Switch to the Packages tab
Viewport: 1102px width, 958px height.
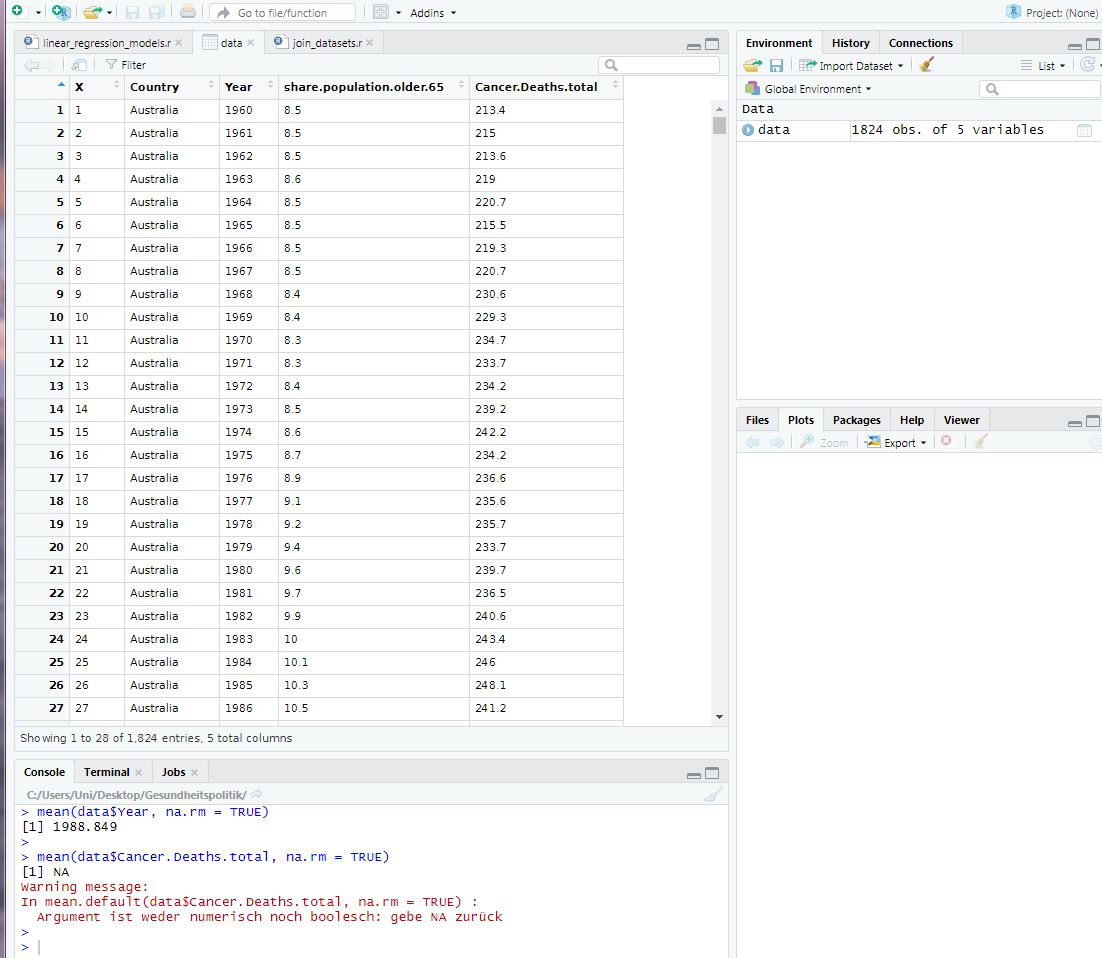pos(856,420)
